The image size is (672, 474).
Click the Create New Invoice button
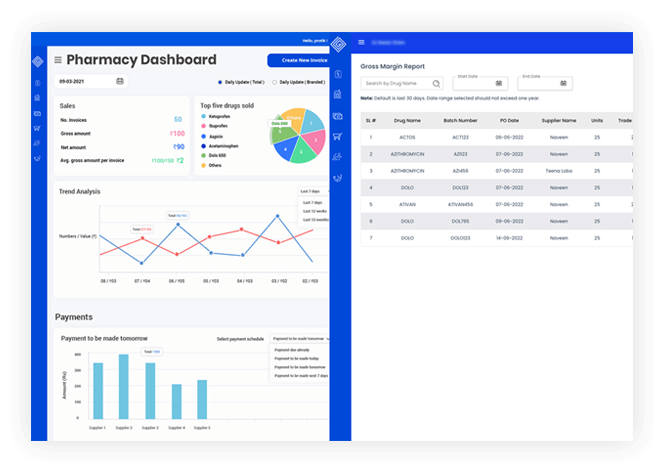296,61
